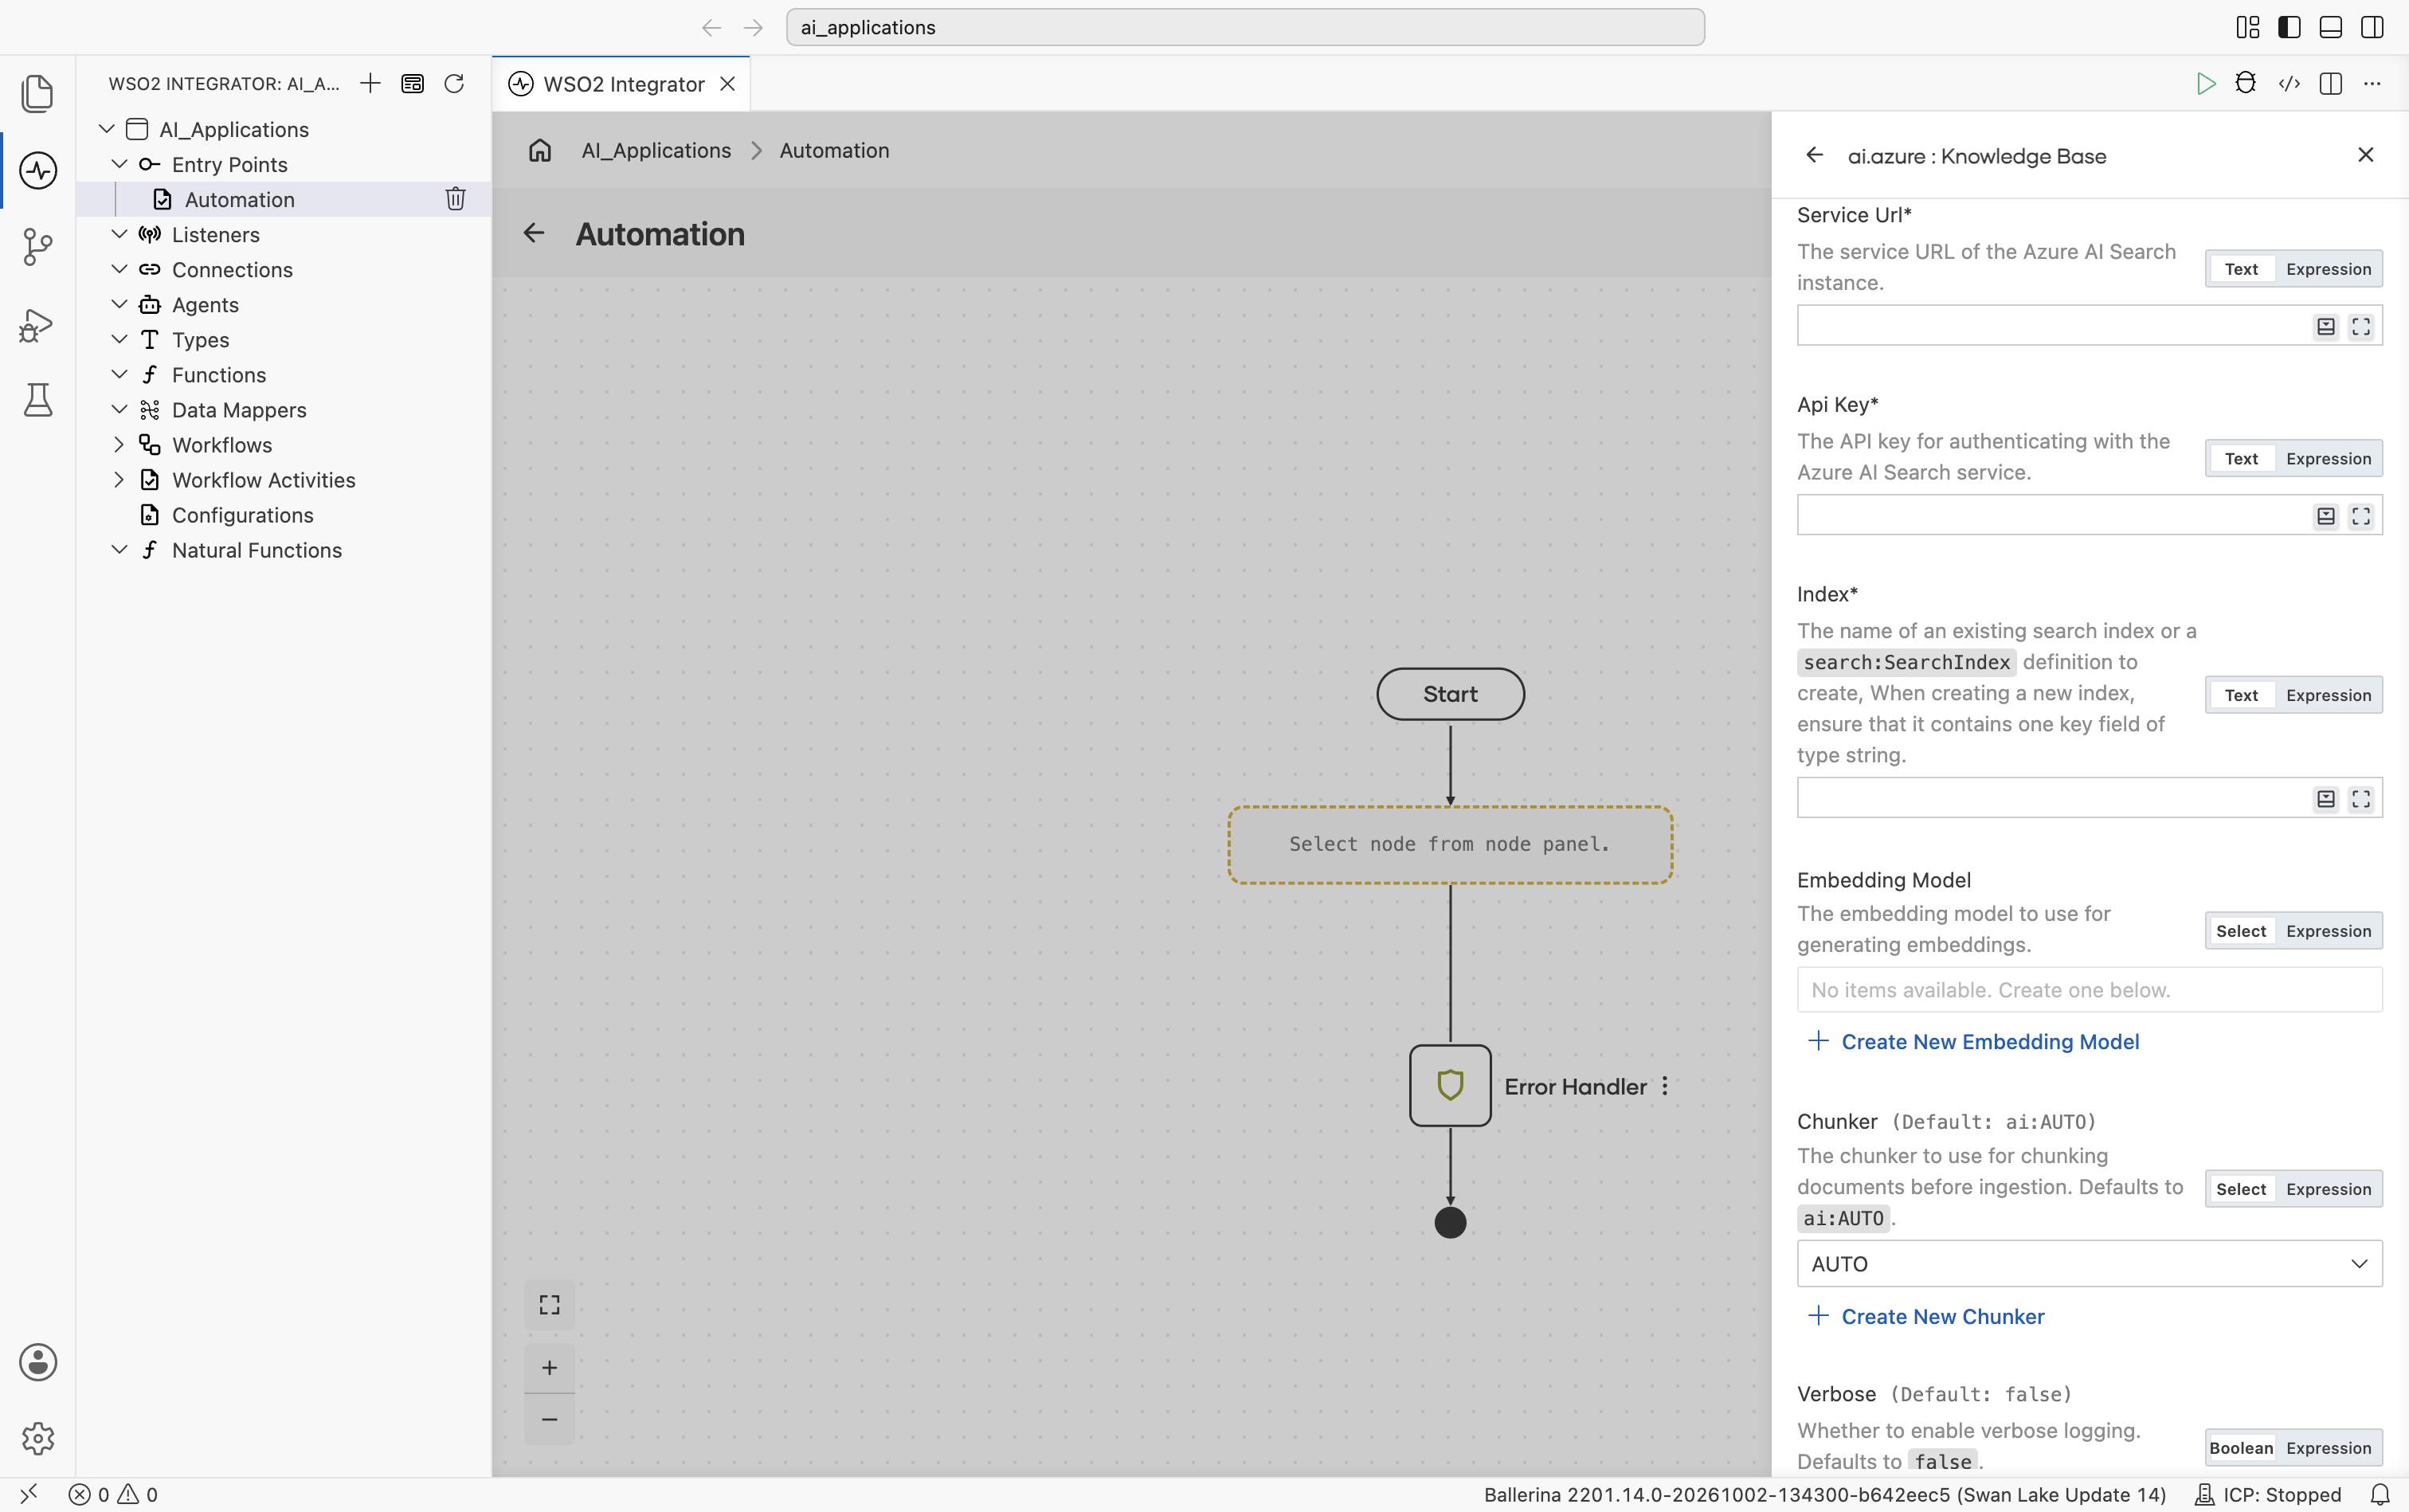The height and width of the screenshot is (1512, 2409).
Task: Open Configurations in the project tree
Action: click(x=242, y=515)
